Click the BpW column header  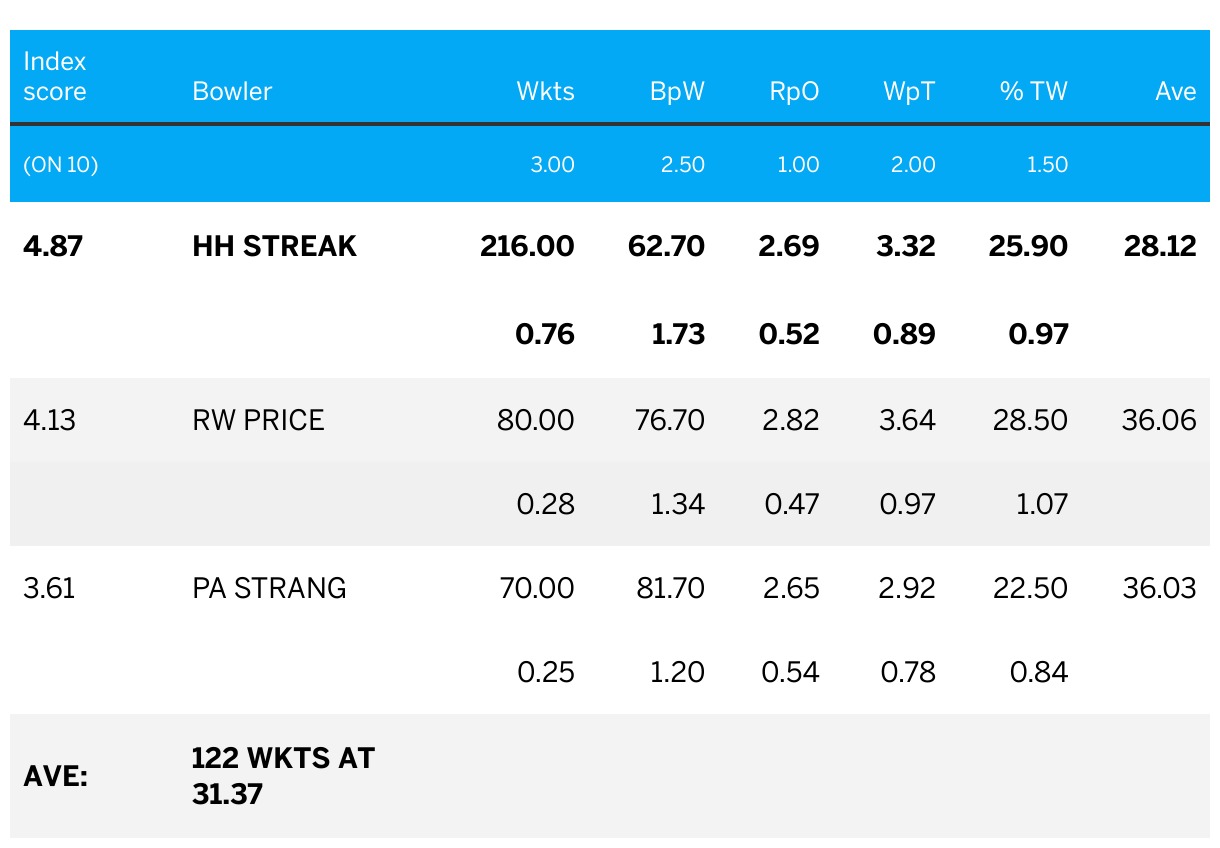pos(677,92)
